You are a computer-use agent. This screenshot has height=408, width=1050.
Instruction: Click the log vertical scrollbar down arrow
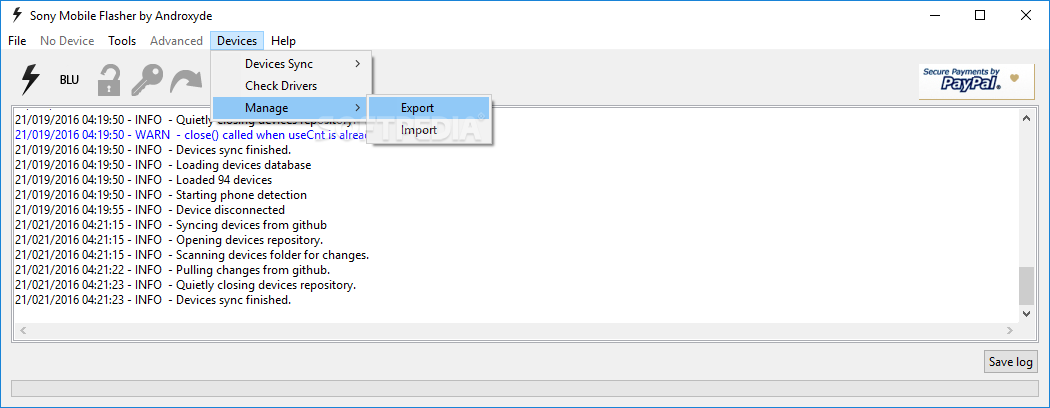point(1027,314)
